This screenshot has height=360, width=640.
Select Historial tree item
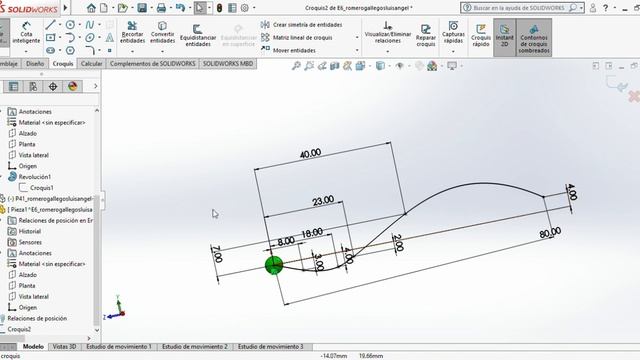[29, 231]
